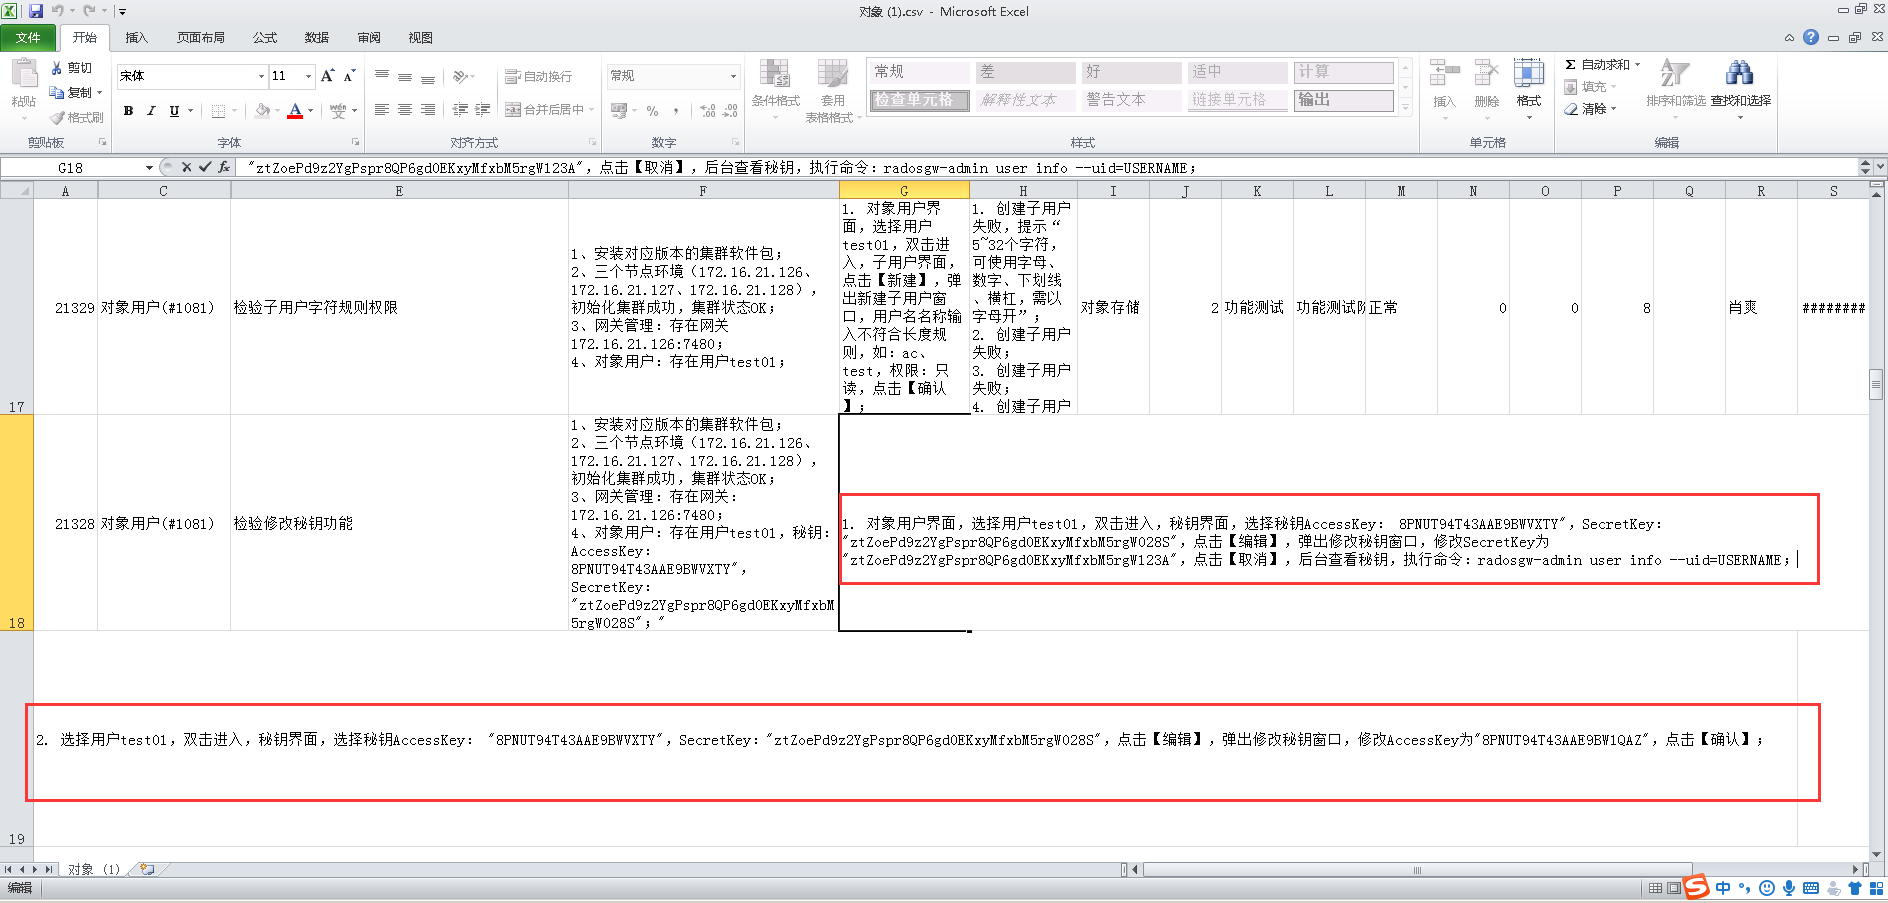Image resolution: width=1888 pixels, height=903 pixels.
Task: Click the vertical scrollbar thumb
Action: [x=1876, y=385]
